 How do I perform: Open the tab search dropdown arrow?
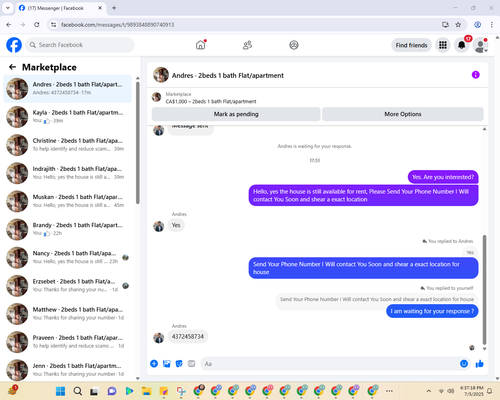point(8,8)
